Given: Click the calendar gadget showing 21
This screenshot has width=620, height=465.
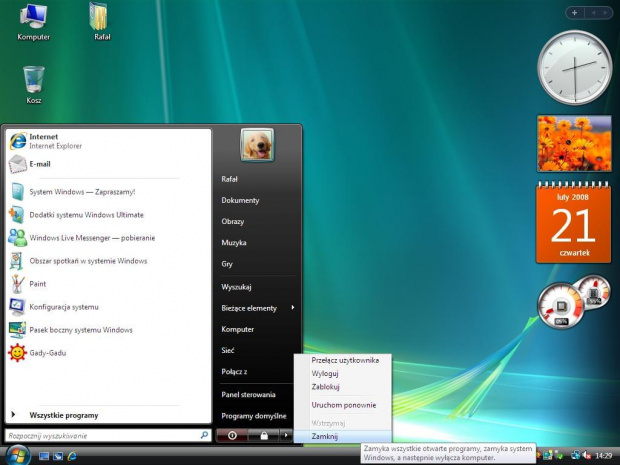Looking at the screenshot, I should [x=574, y=222].
